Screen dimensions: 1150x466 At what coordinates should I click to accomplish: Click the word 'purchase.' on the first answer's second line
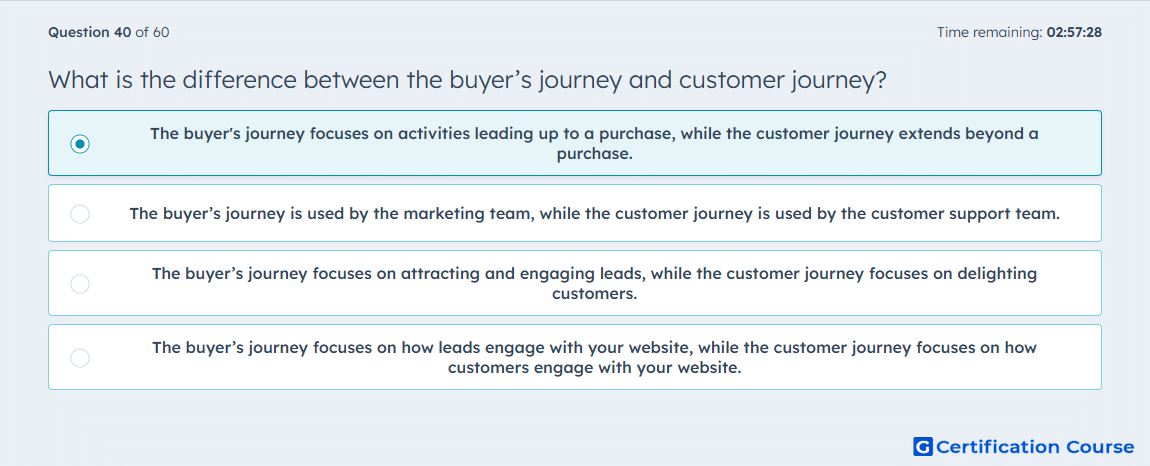tap(594, 155)
